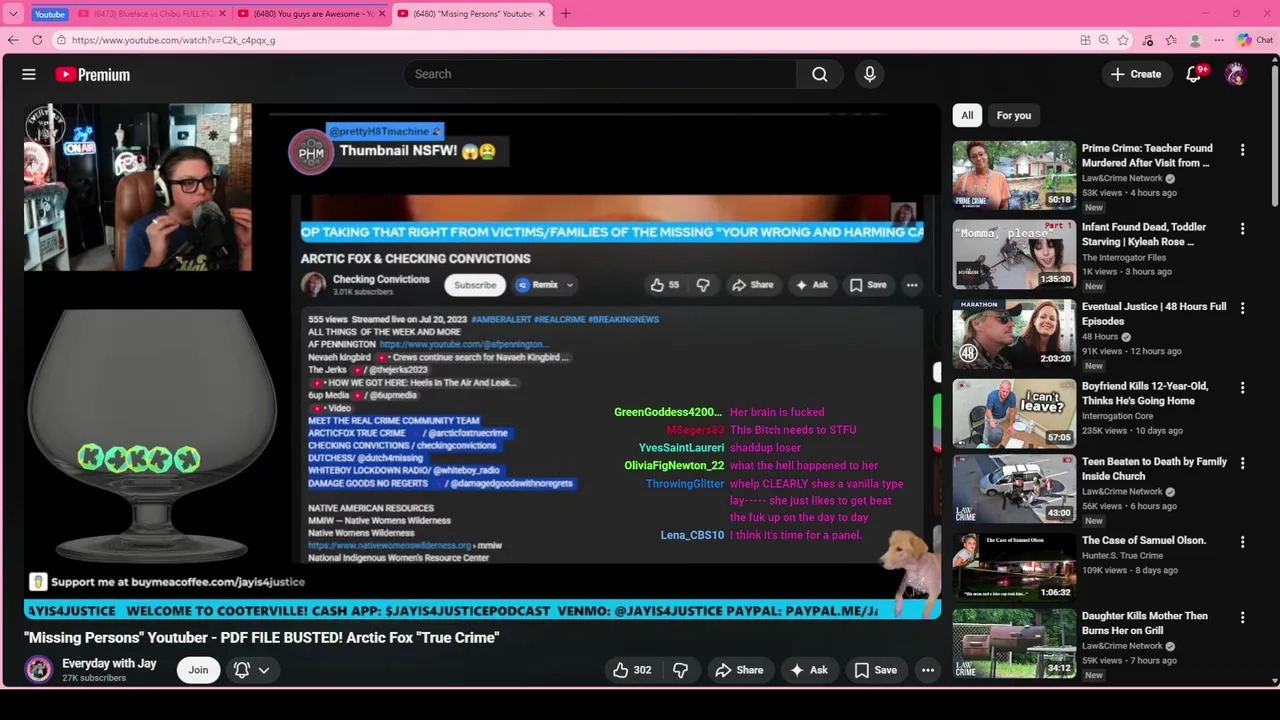Open Infant Found Dead Toddler Starving thumbnail

click(1014, 254)
